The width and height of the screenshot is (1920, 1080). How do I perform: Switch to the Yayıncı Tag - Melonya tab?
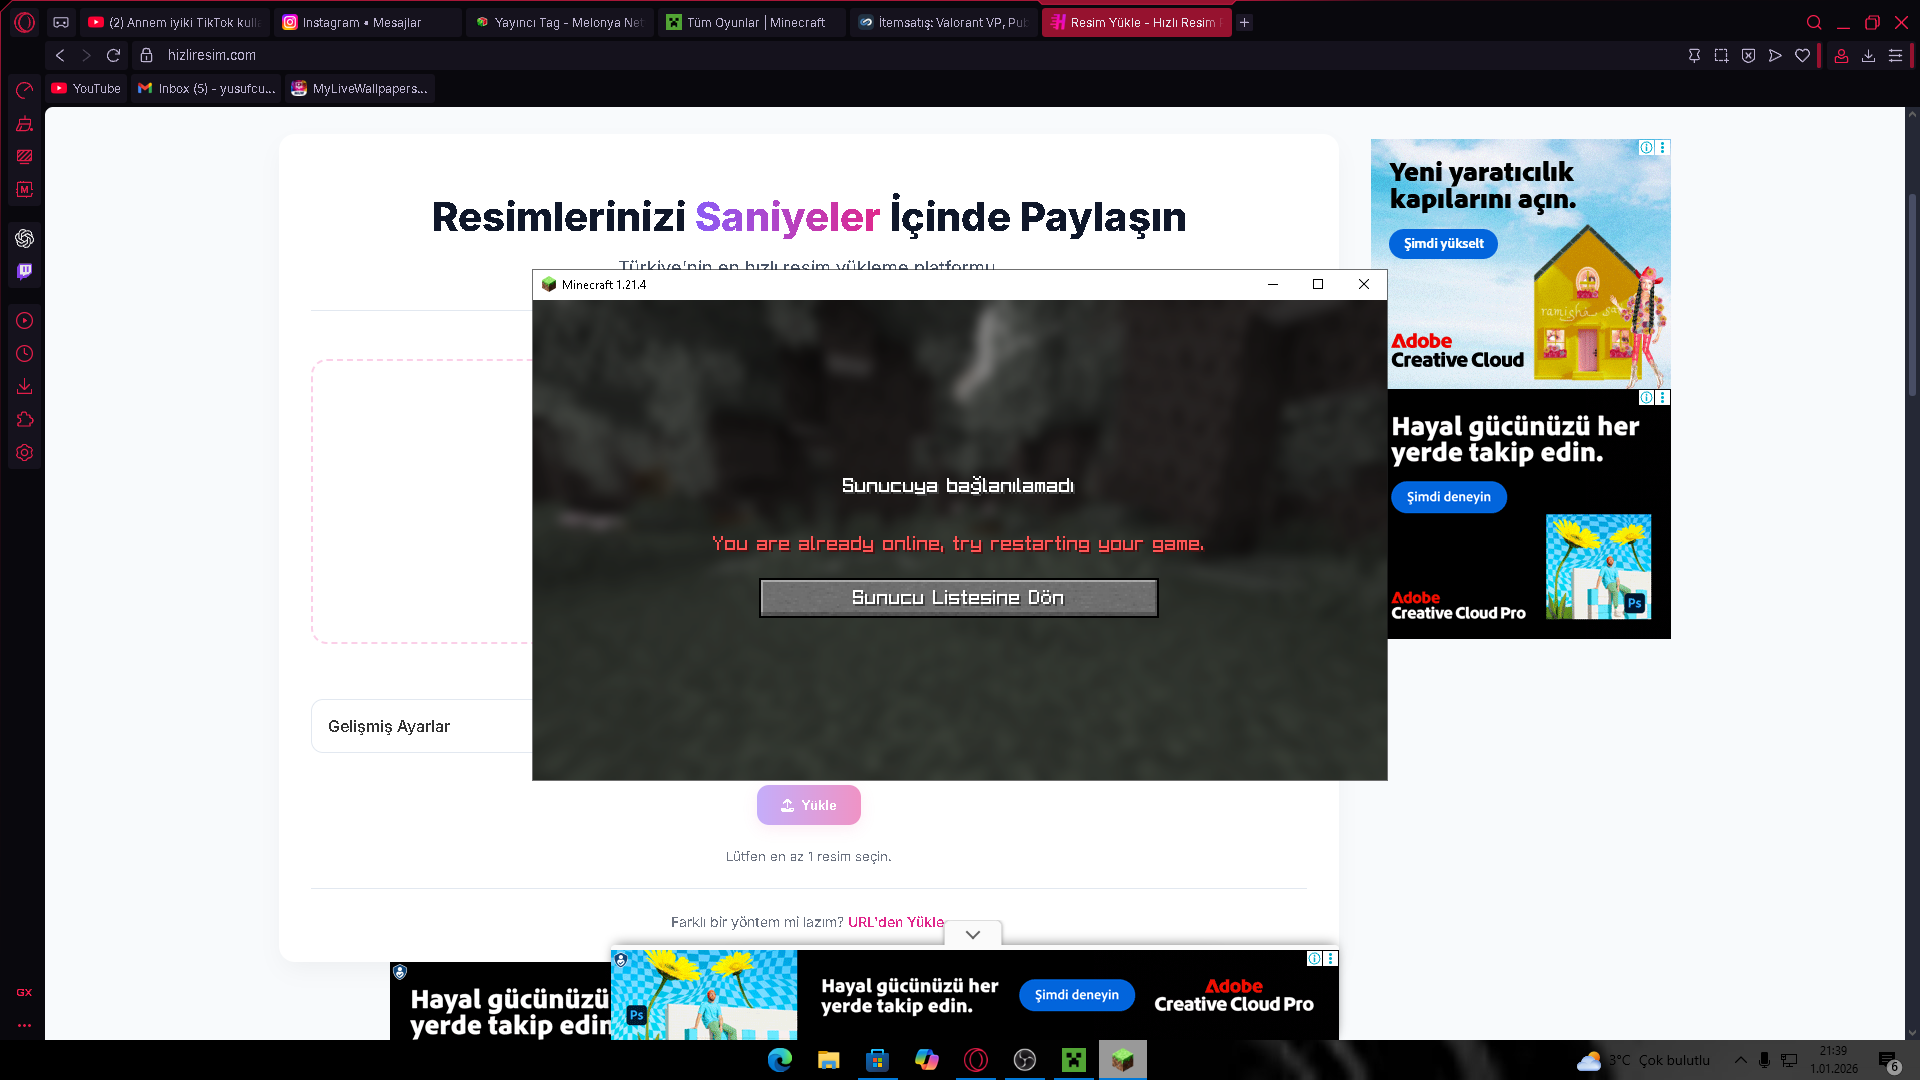coord(560,22)
